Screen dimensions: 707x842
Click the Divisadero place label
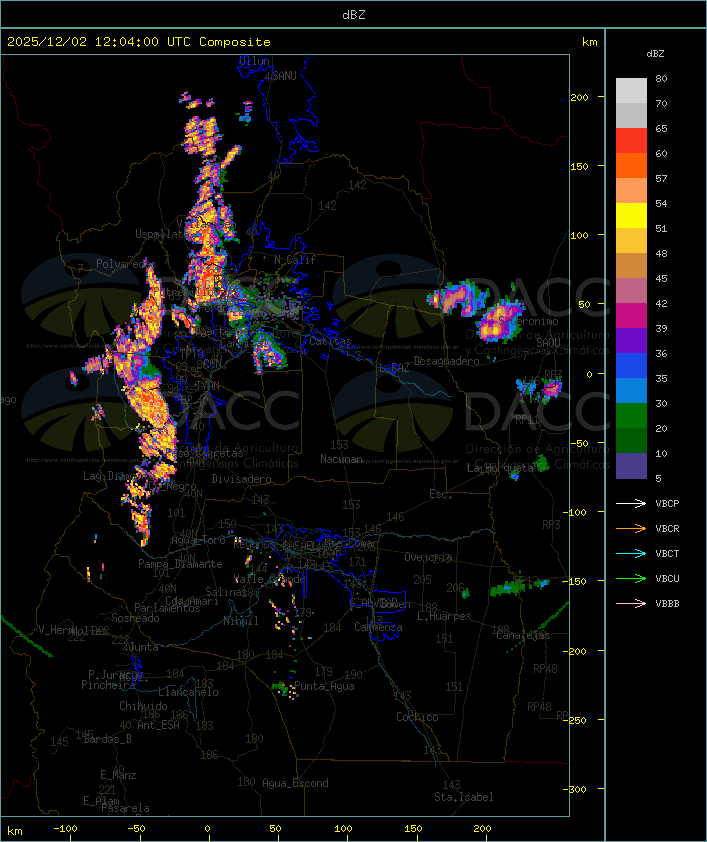241,479
